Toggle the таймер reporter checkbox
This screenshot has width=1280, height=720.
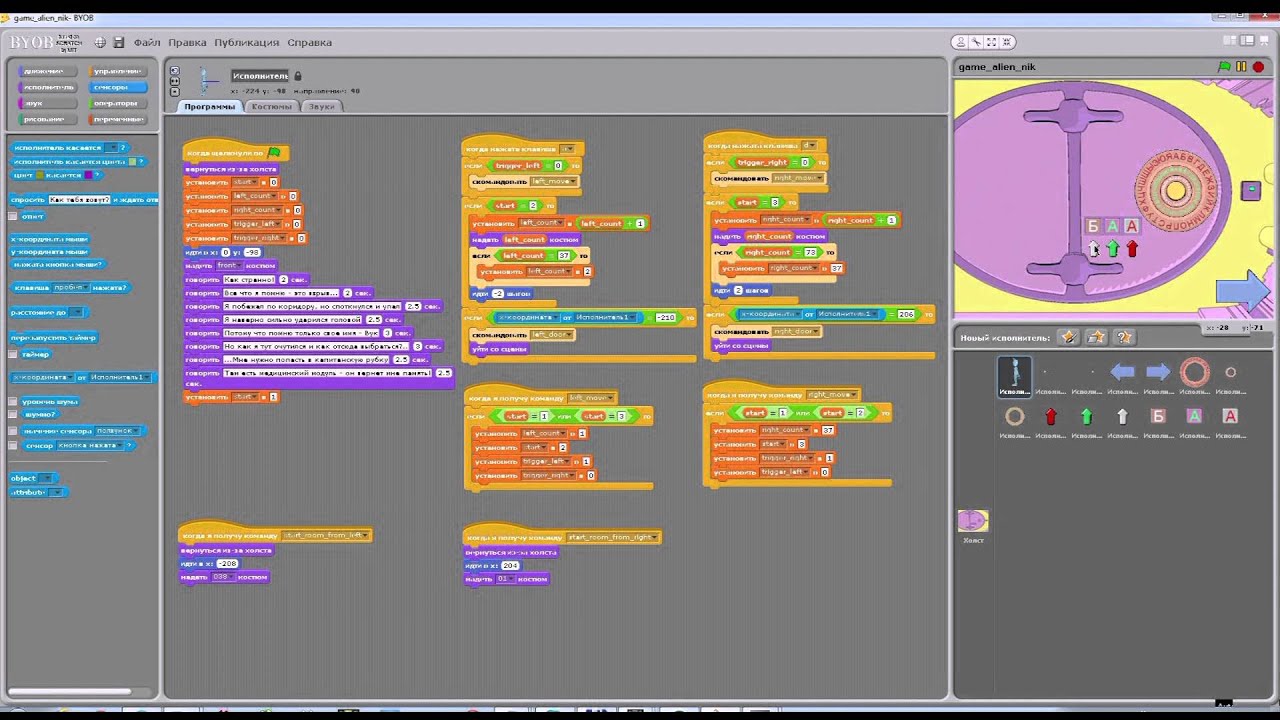coord(13,355)
